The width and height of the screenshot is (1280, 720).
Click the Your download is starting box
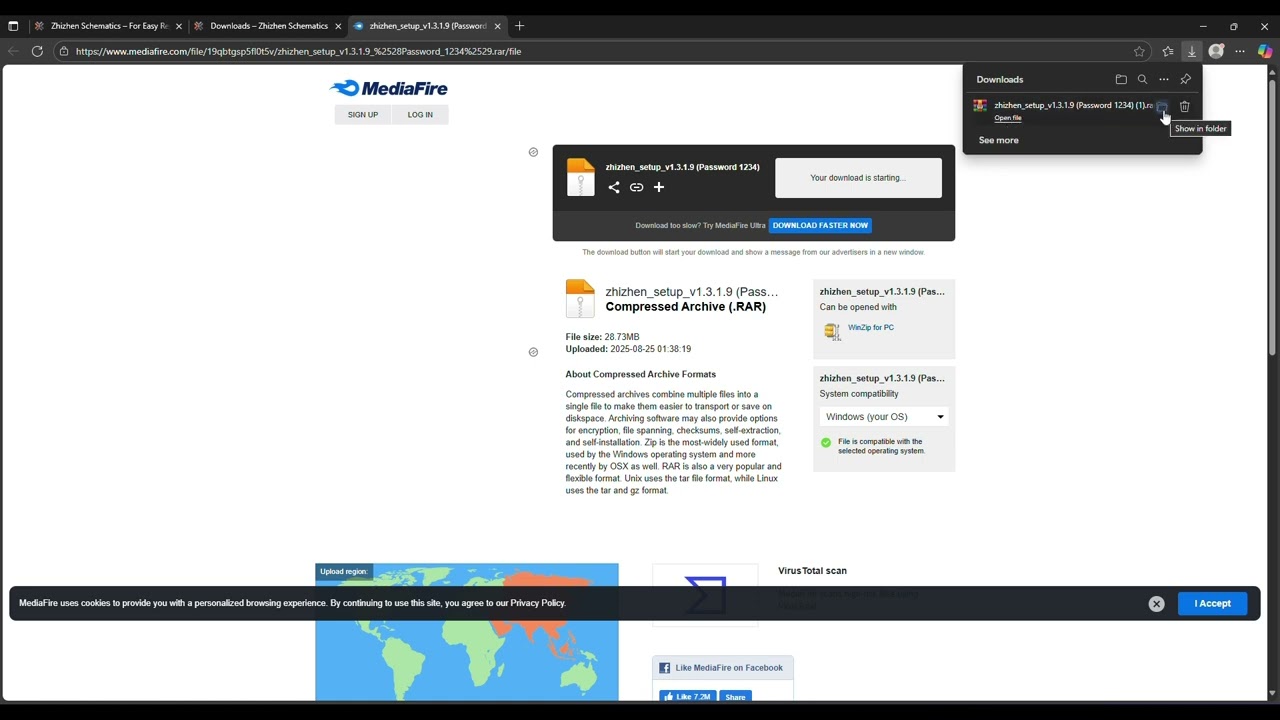pyautogui.click(x=858, y=178)
